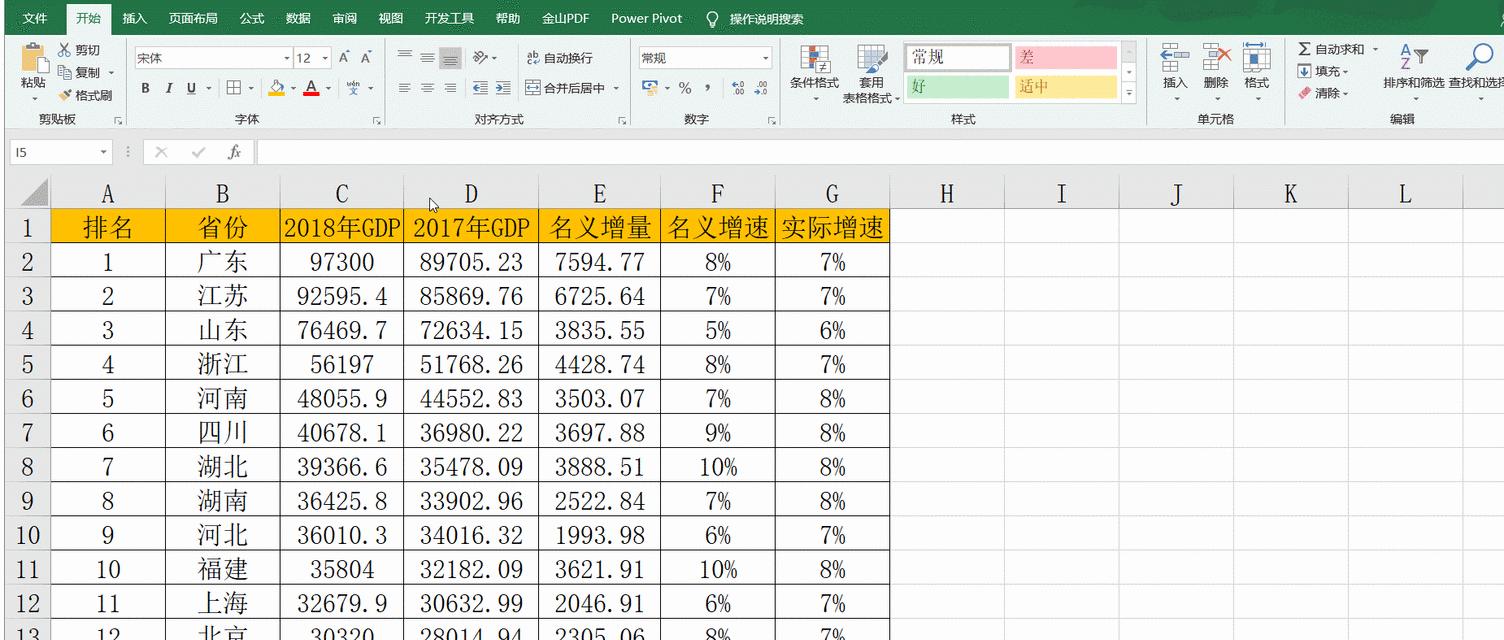1504x640 pixels.
Task: Select column D header
Action: 471,194
